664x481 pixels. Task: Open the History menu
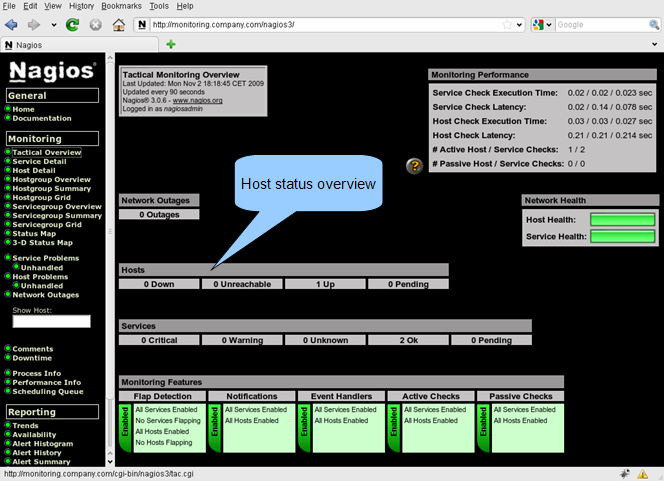point(81,6)
